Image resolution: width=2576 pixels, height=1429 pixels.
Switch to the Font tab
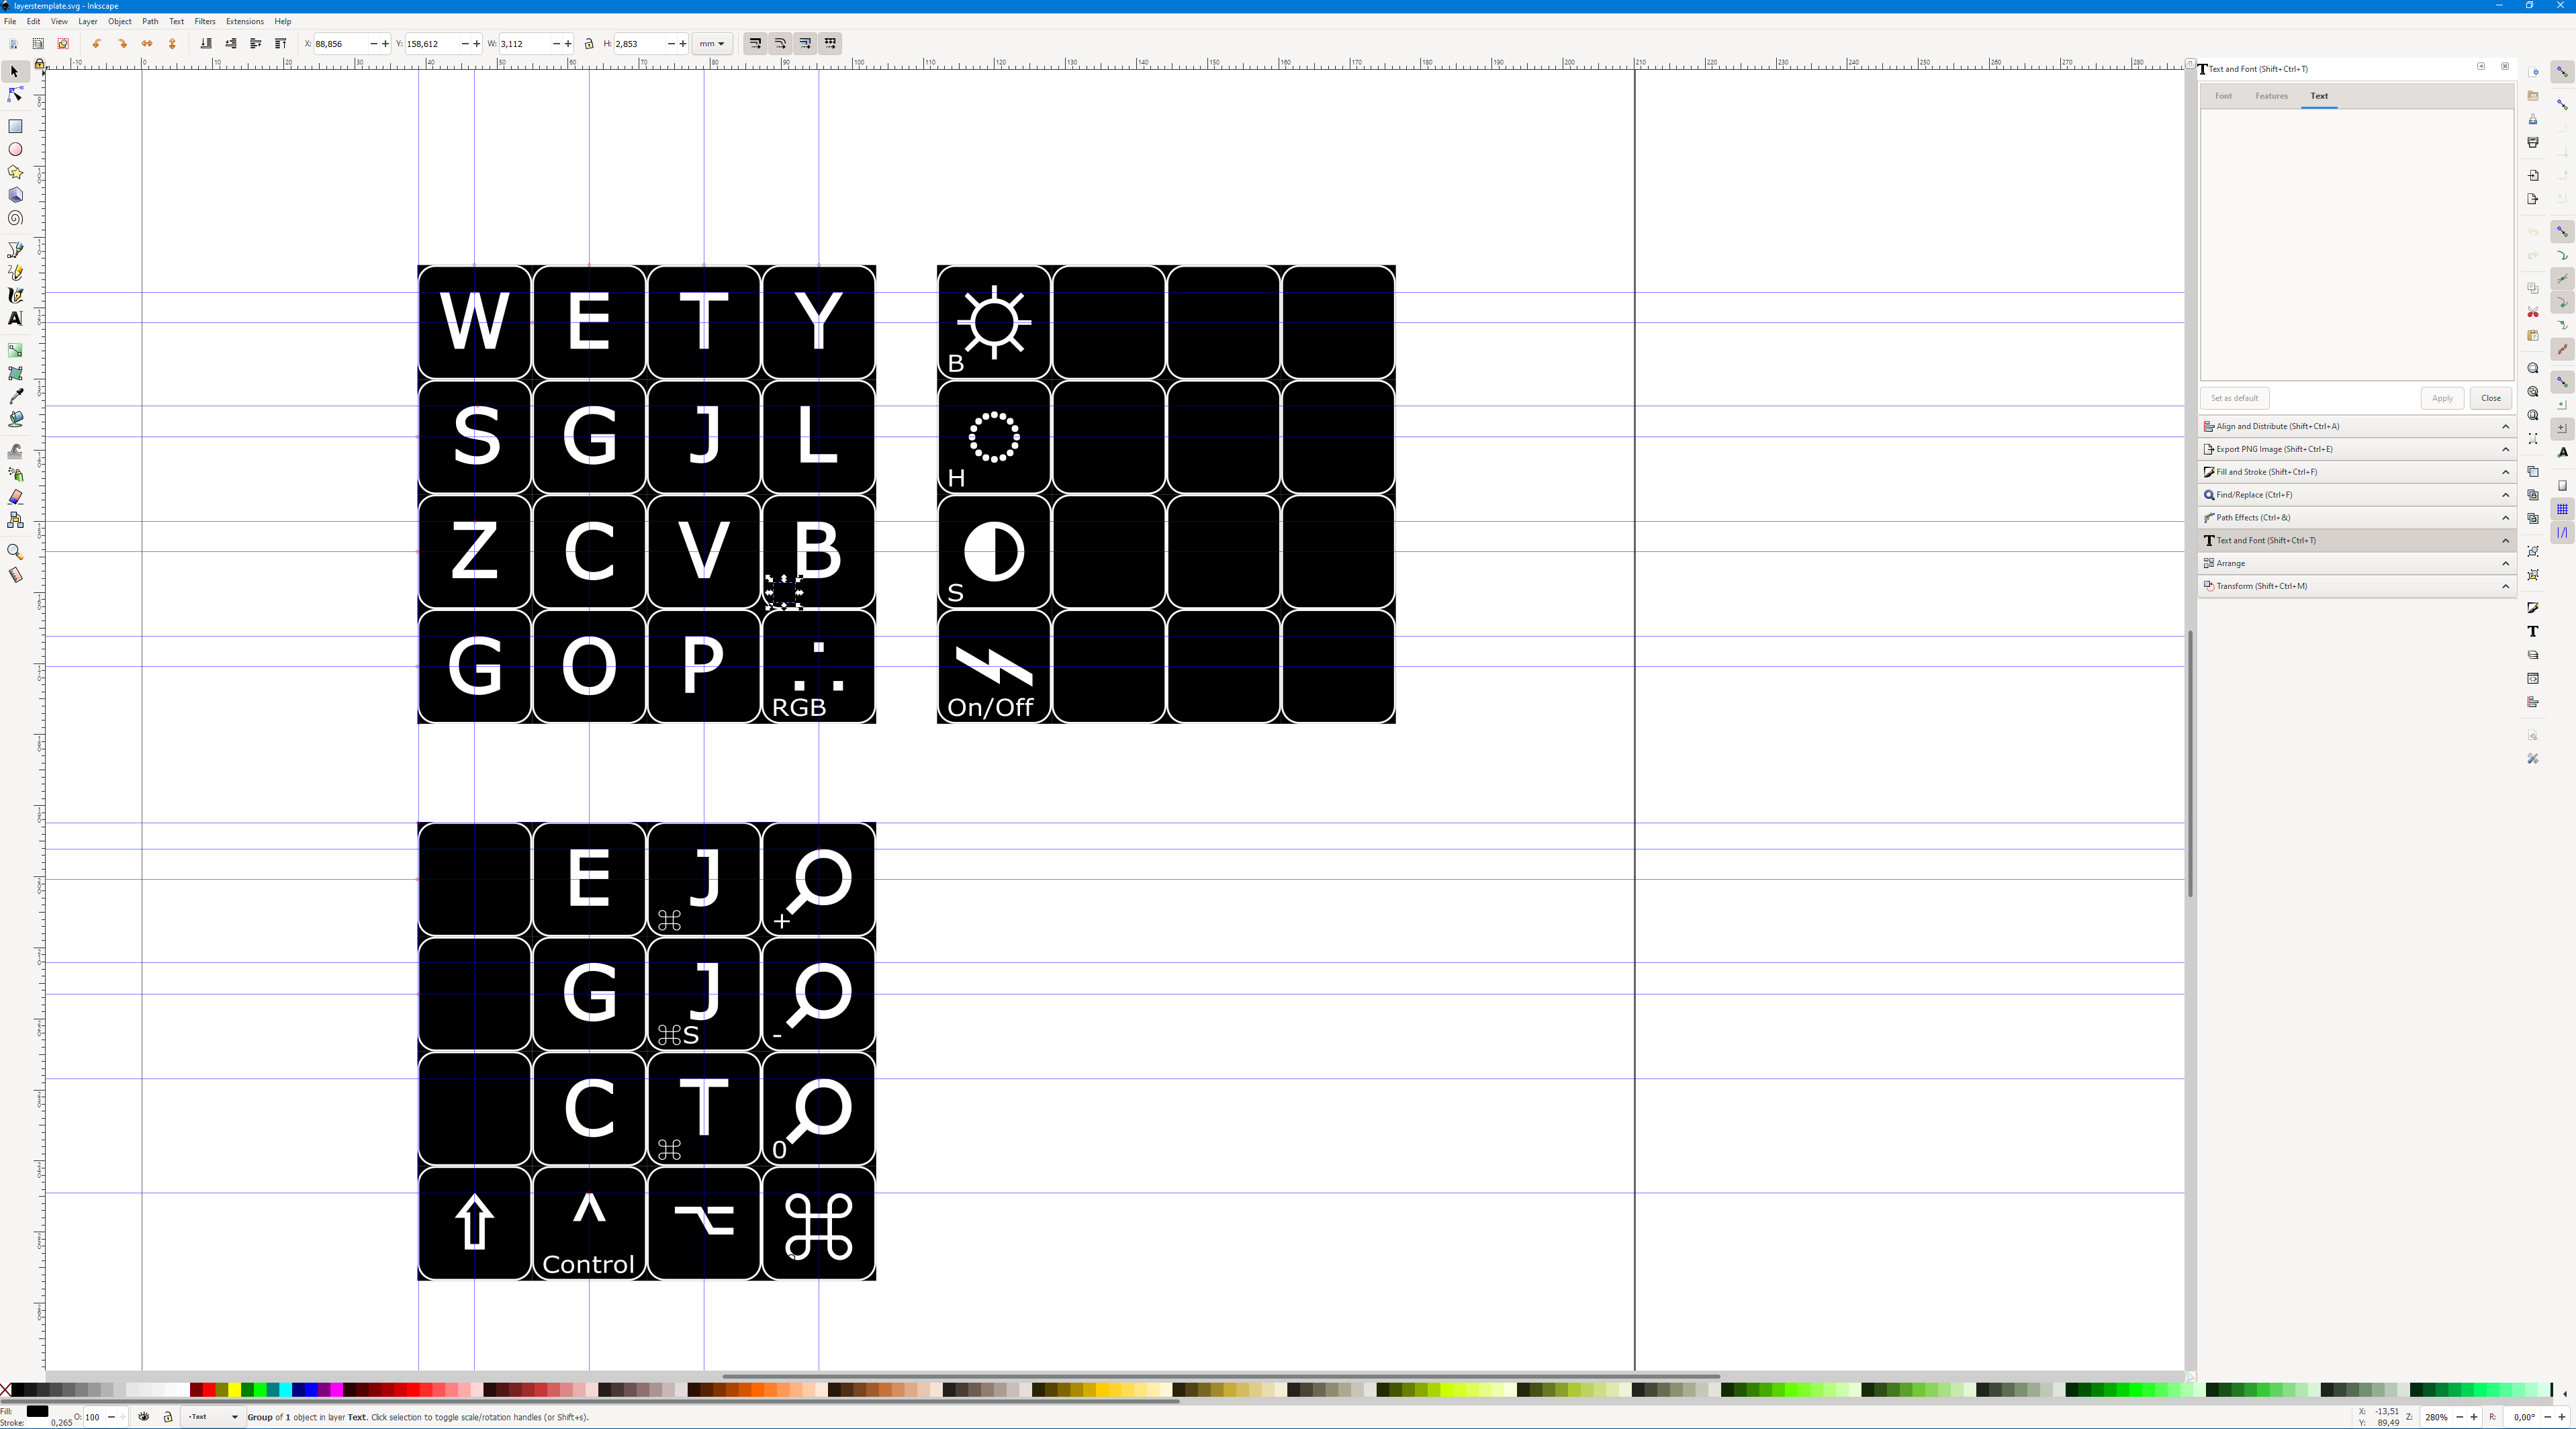click(2223, 96)
